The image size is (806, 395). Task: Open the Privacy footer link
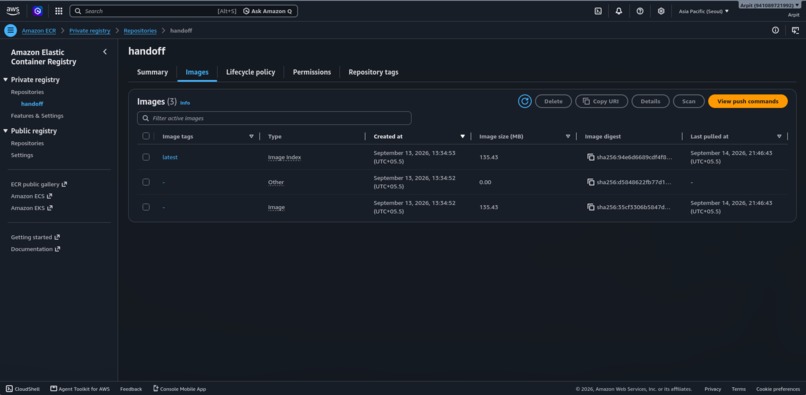[712, 389]
